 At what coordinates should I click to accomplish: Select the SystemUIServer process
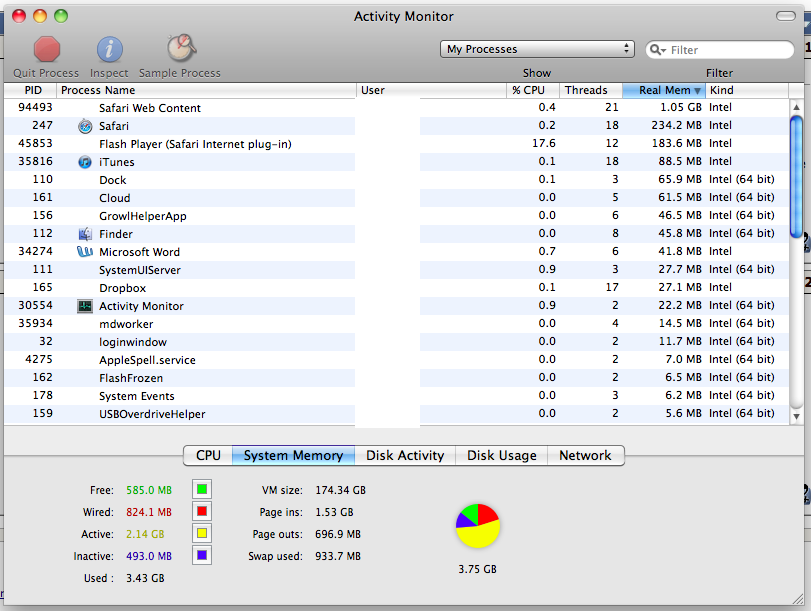pyautogui.click(x=397, y=270)
